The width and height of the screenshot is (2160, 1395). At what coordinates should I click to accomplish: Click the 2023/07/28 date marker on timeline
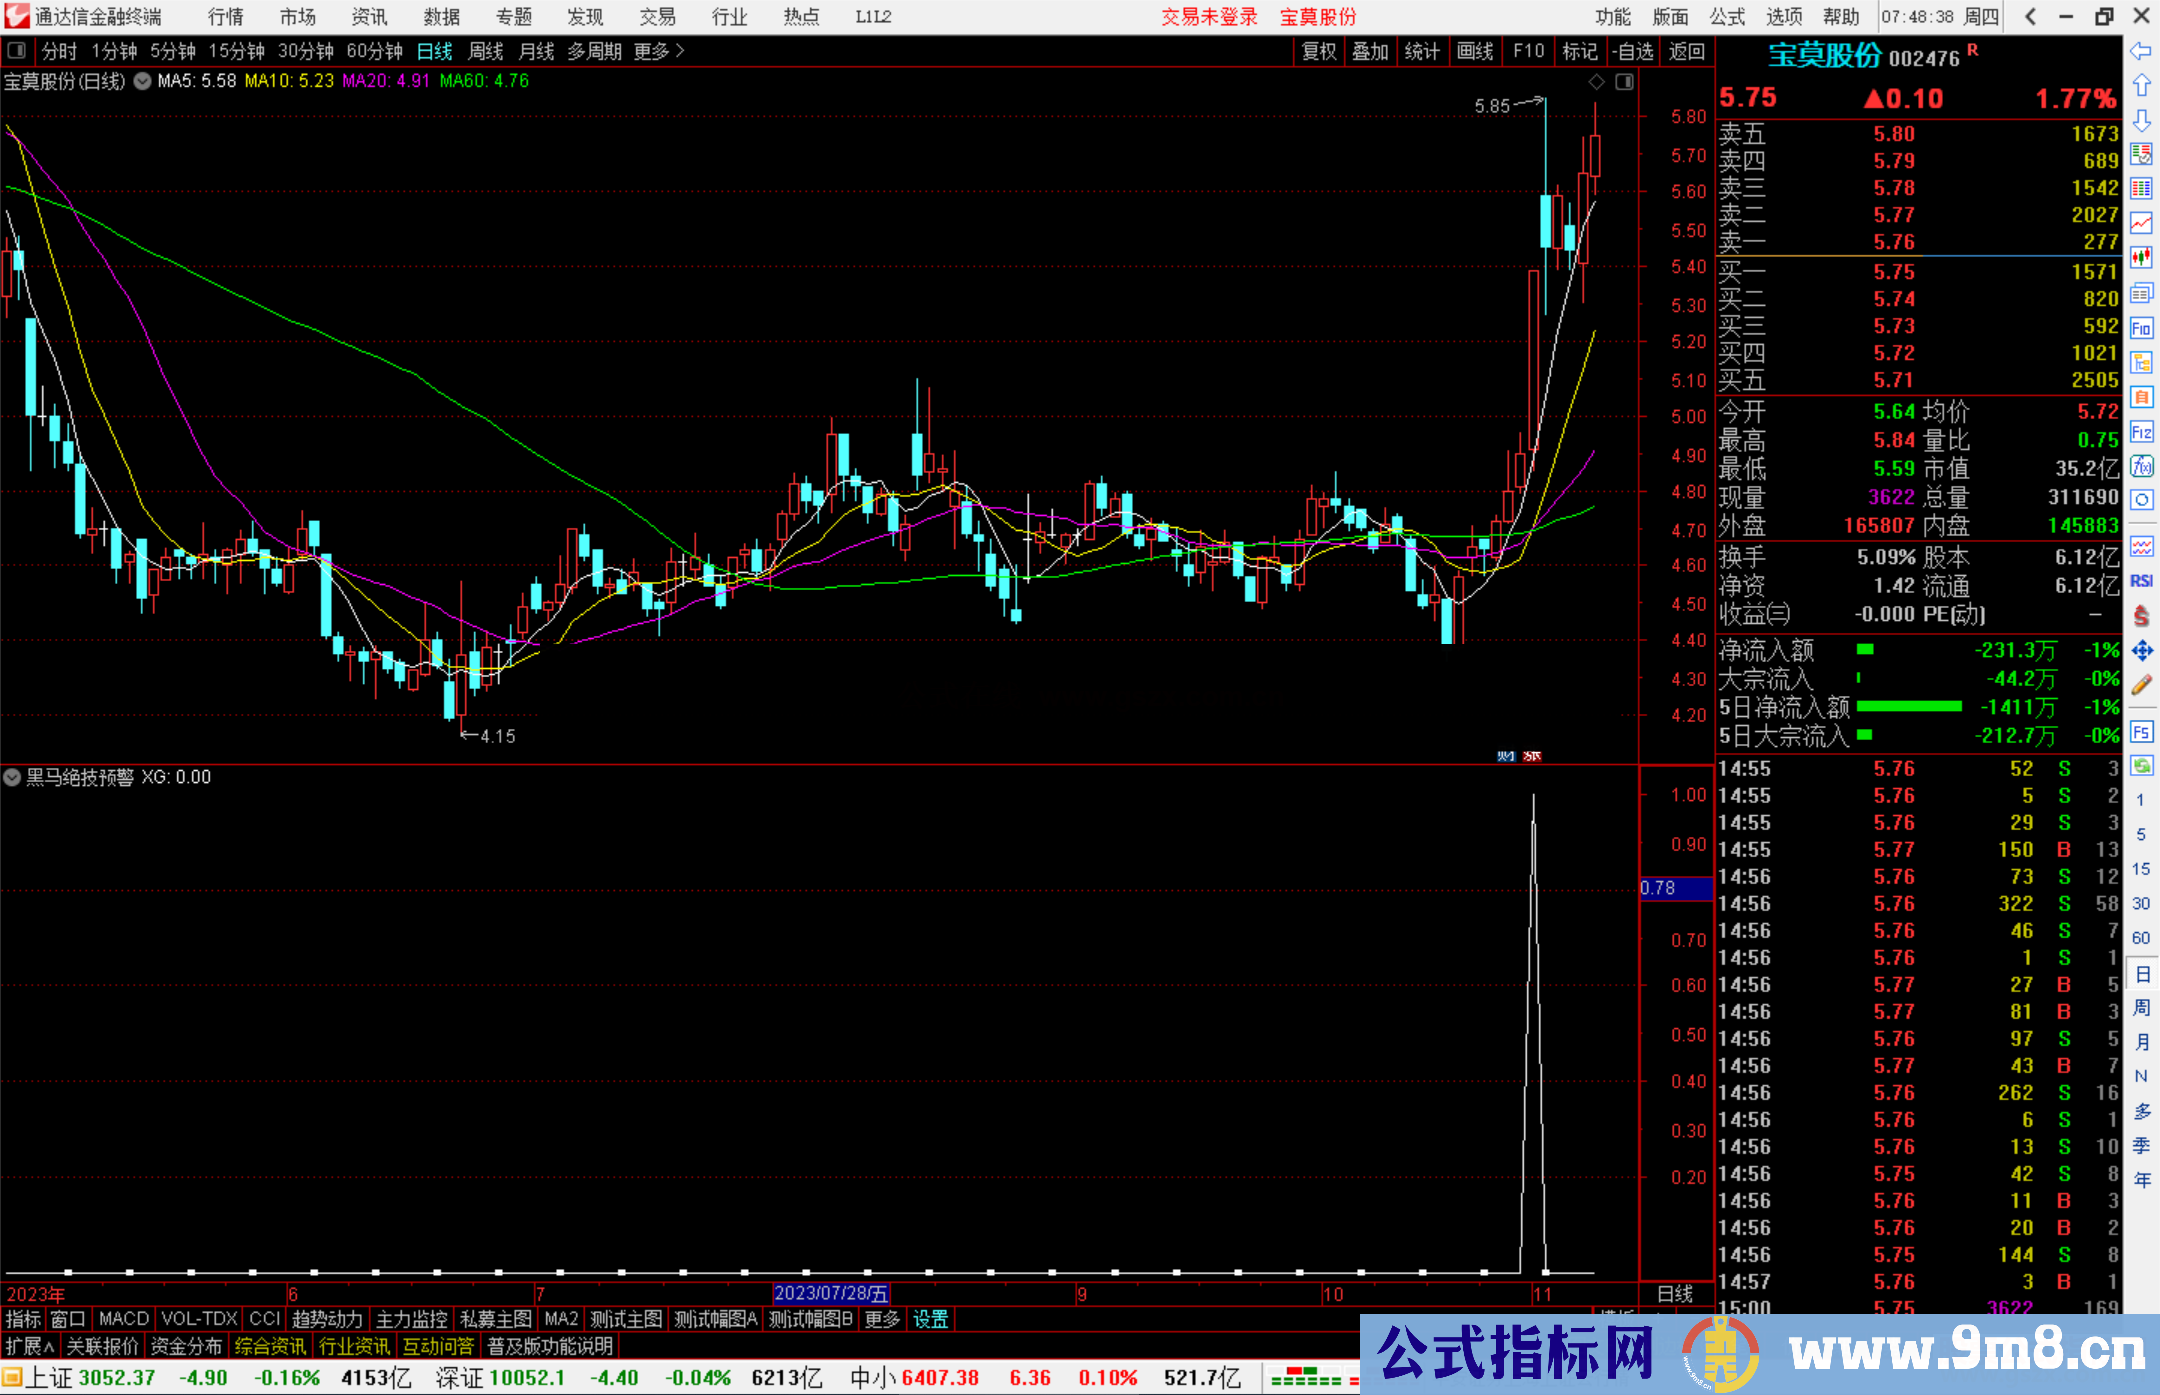click(831, 1293)
